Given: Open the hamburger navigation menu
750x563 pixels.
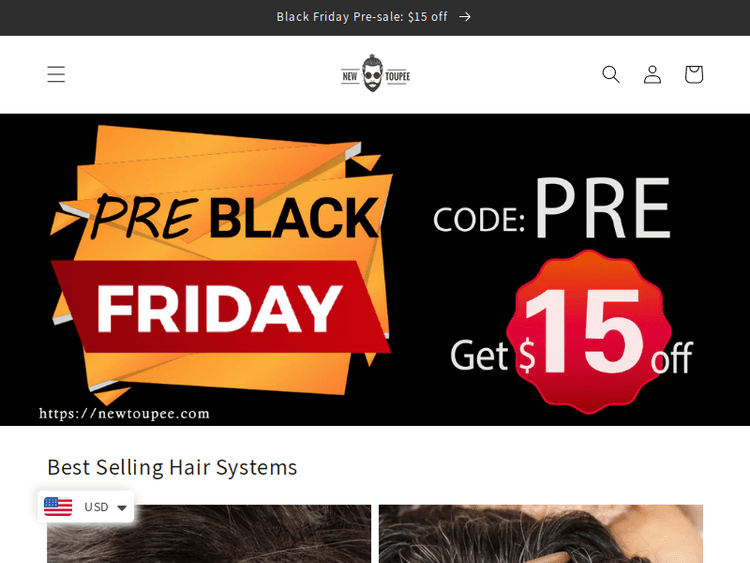Looking at the screenshot, I should coord(56,74).
